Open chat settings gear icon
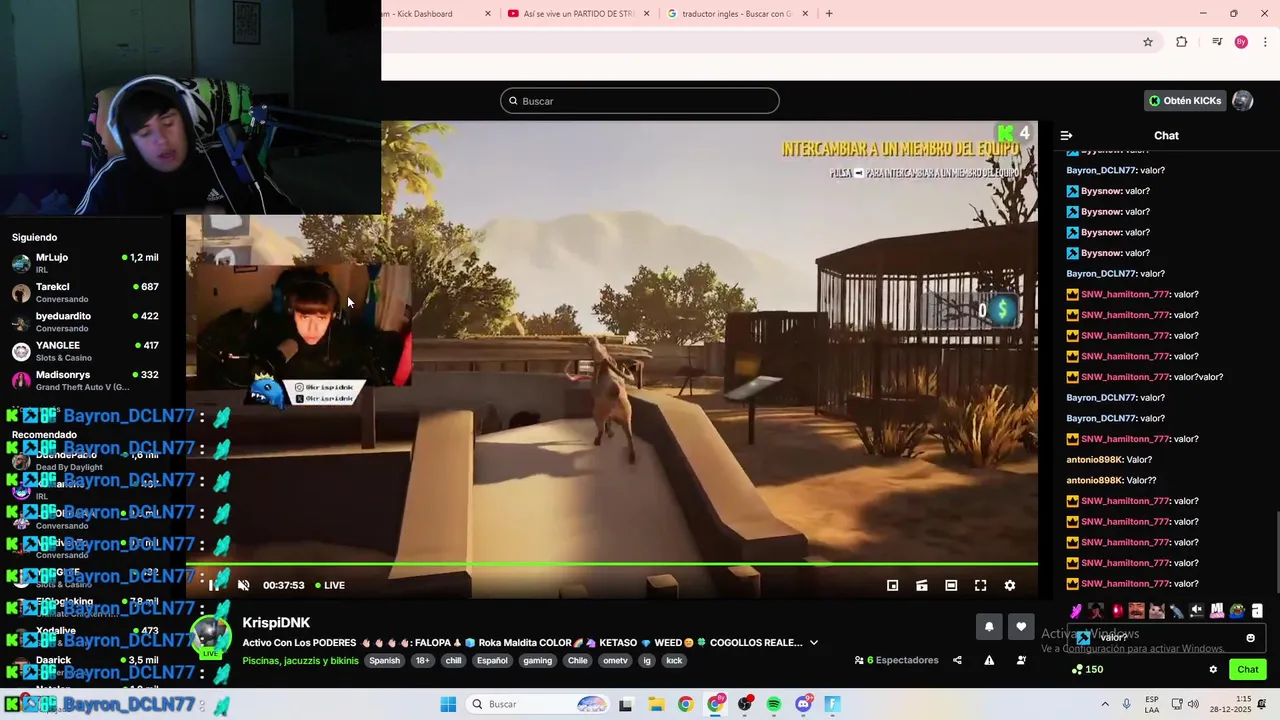Image resolution: width=1280 pixels, height=720 pixels. (1213, 670)
